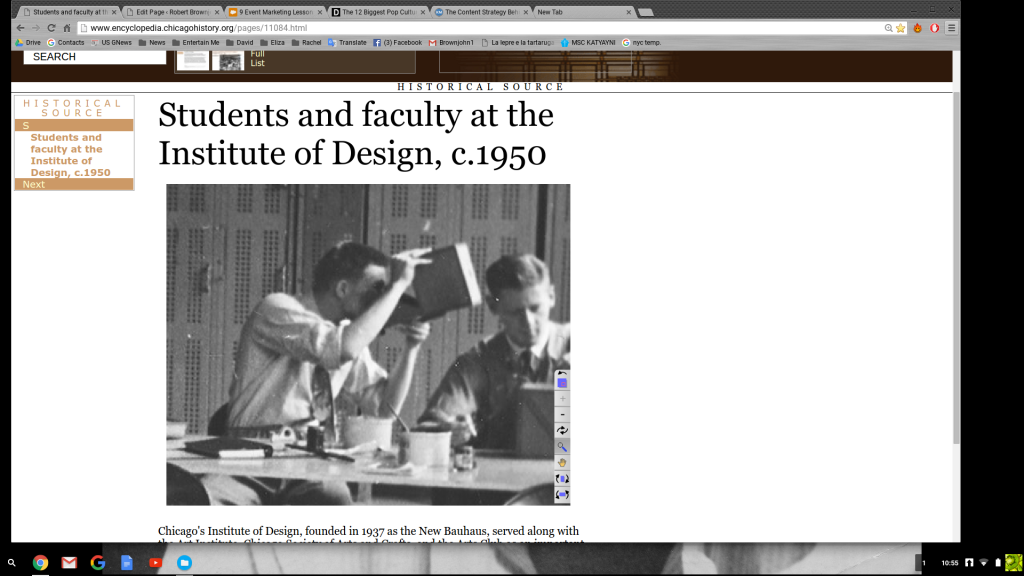Open the Rachel bookmarks folder
This screenshot has height=576, width=1024.
(x=306, y=42)
